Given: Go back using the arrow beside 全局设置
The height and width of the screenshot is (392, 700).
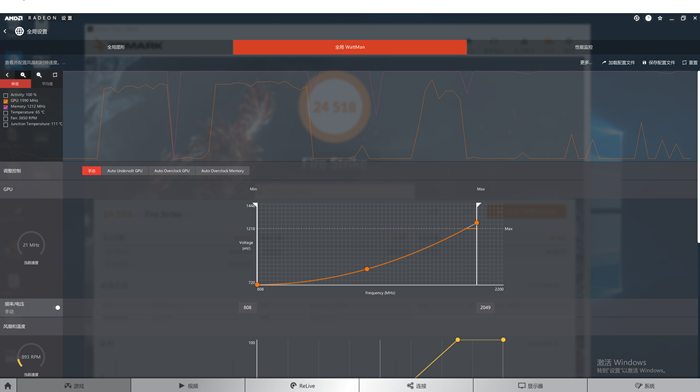Looking at the screenshot, I should [x=5, y=31].
